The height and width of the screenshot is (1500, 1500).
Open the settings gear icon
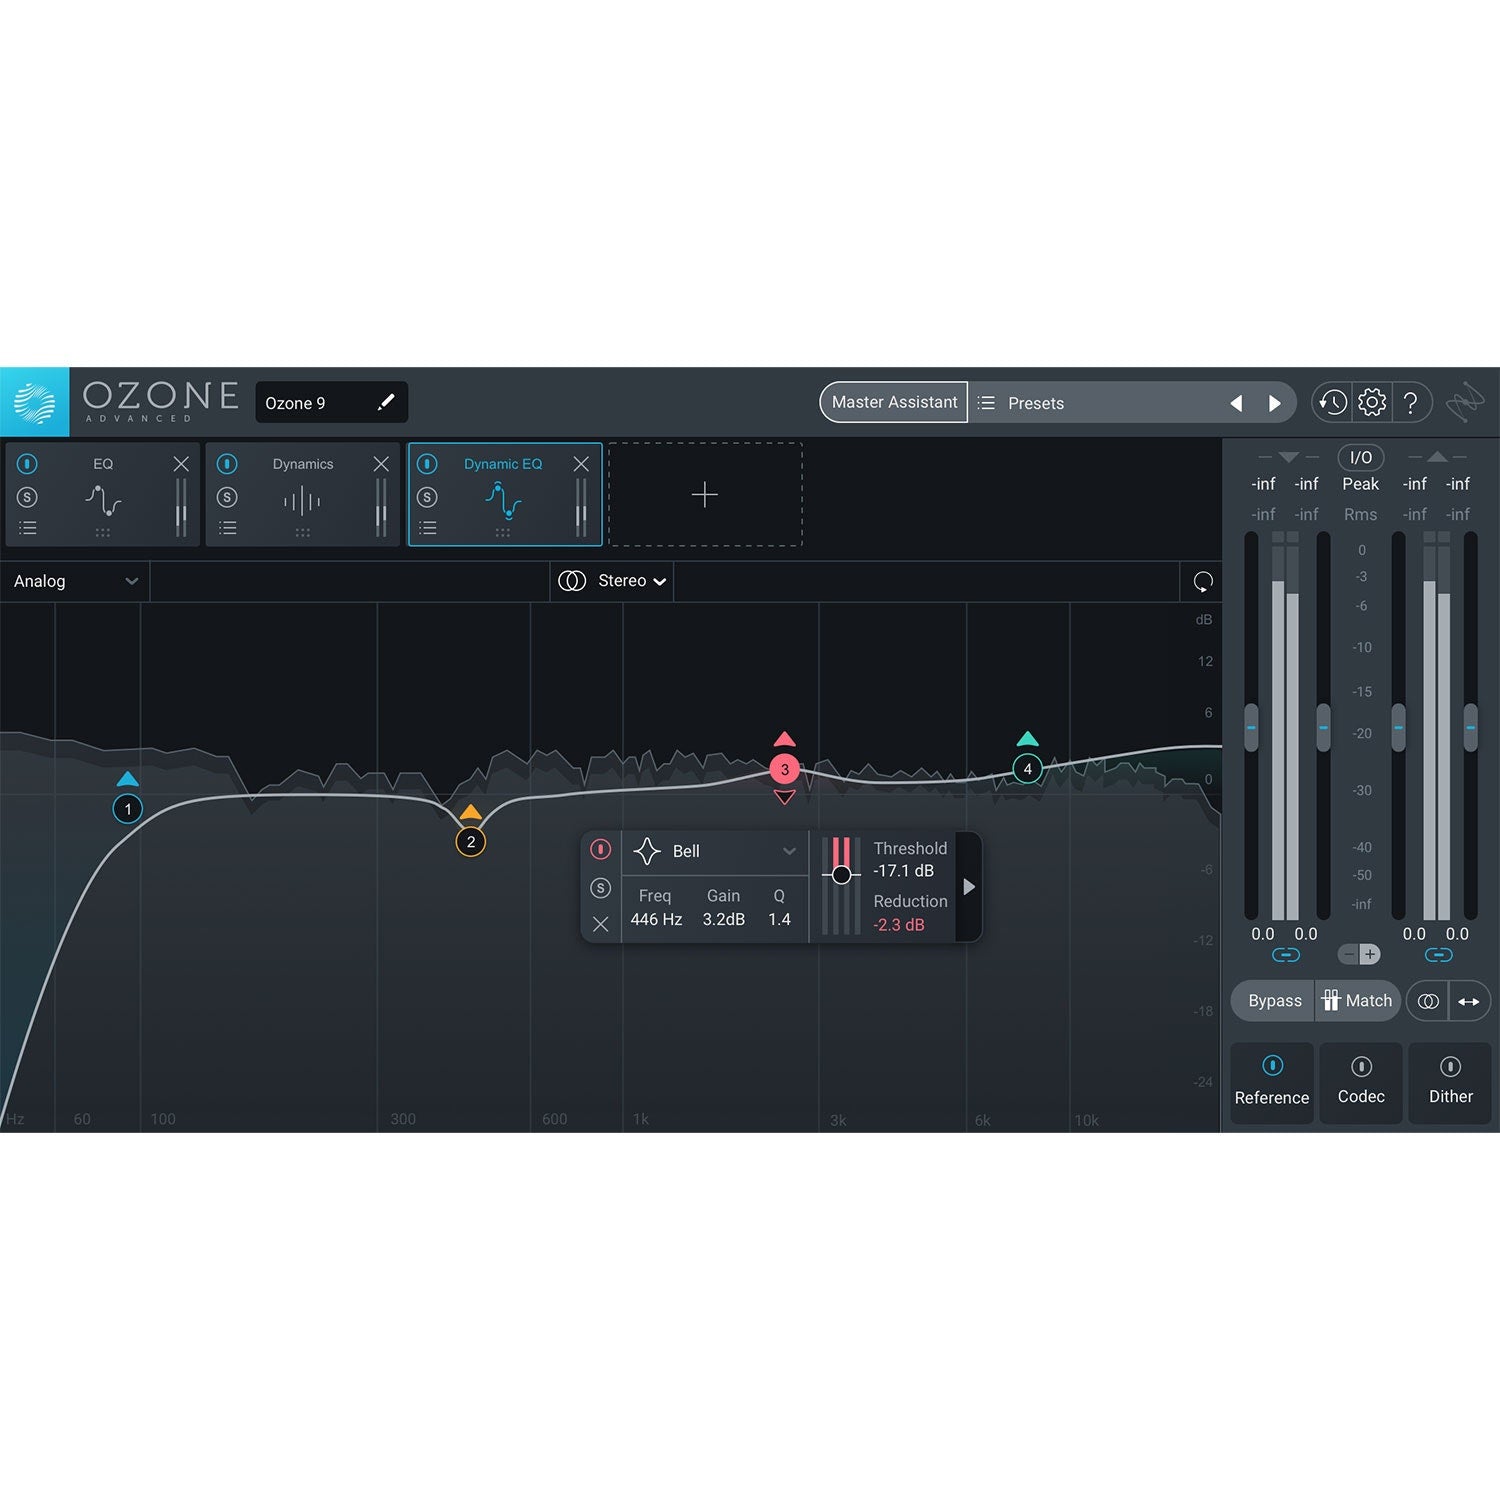[x=1372, y=402]
